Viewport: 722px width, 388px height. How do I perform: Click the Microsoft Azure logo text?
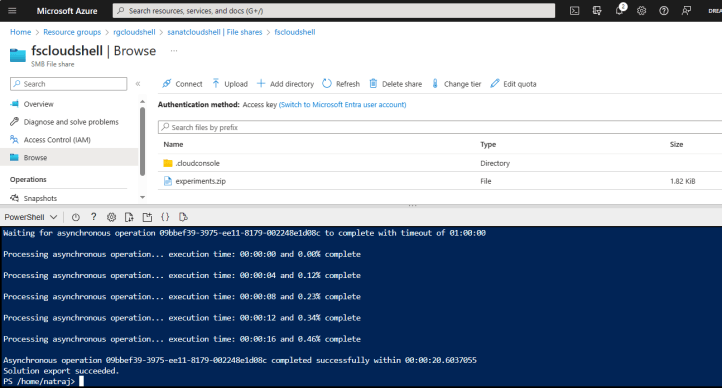pyautogui.click(x=67, y=11)
